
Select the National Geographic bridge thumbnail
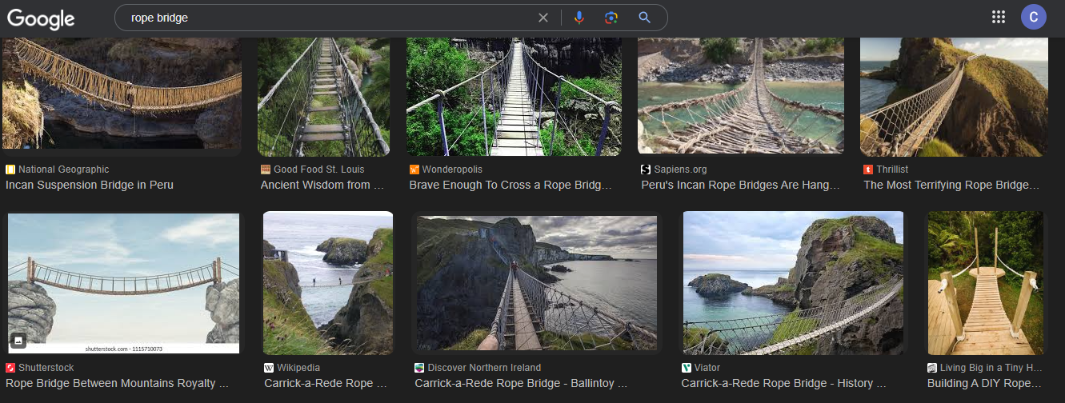tap(121, 95)
